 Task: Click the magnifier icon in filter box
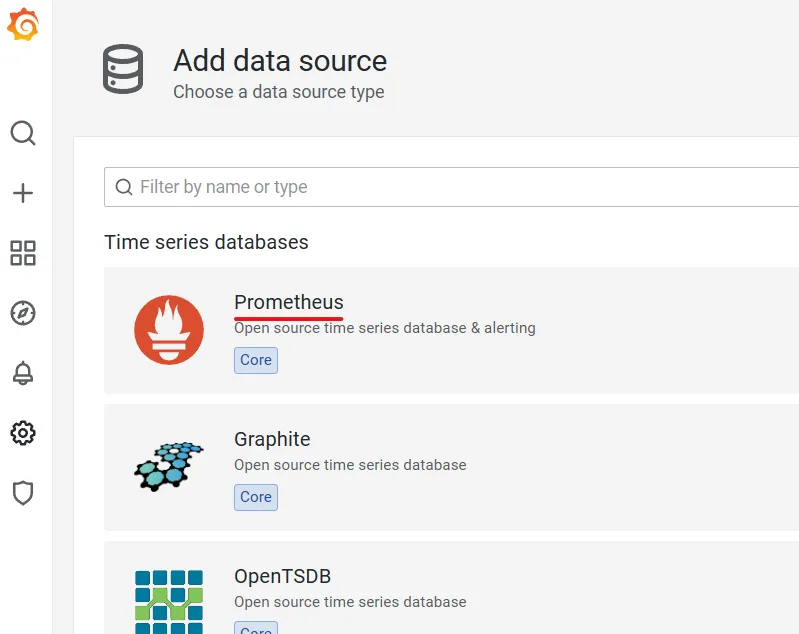(124, 187)
